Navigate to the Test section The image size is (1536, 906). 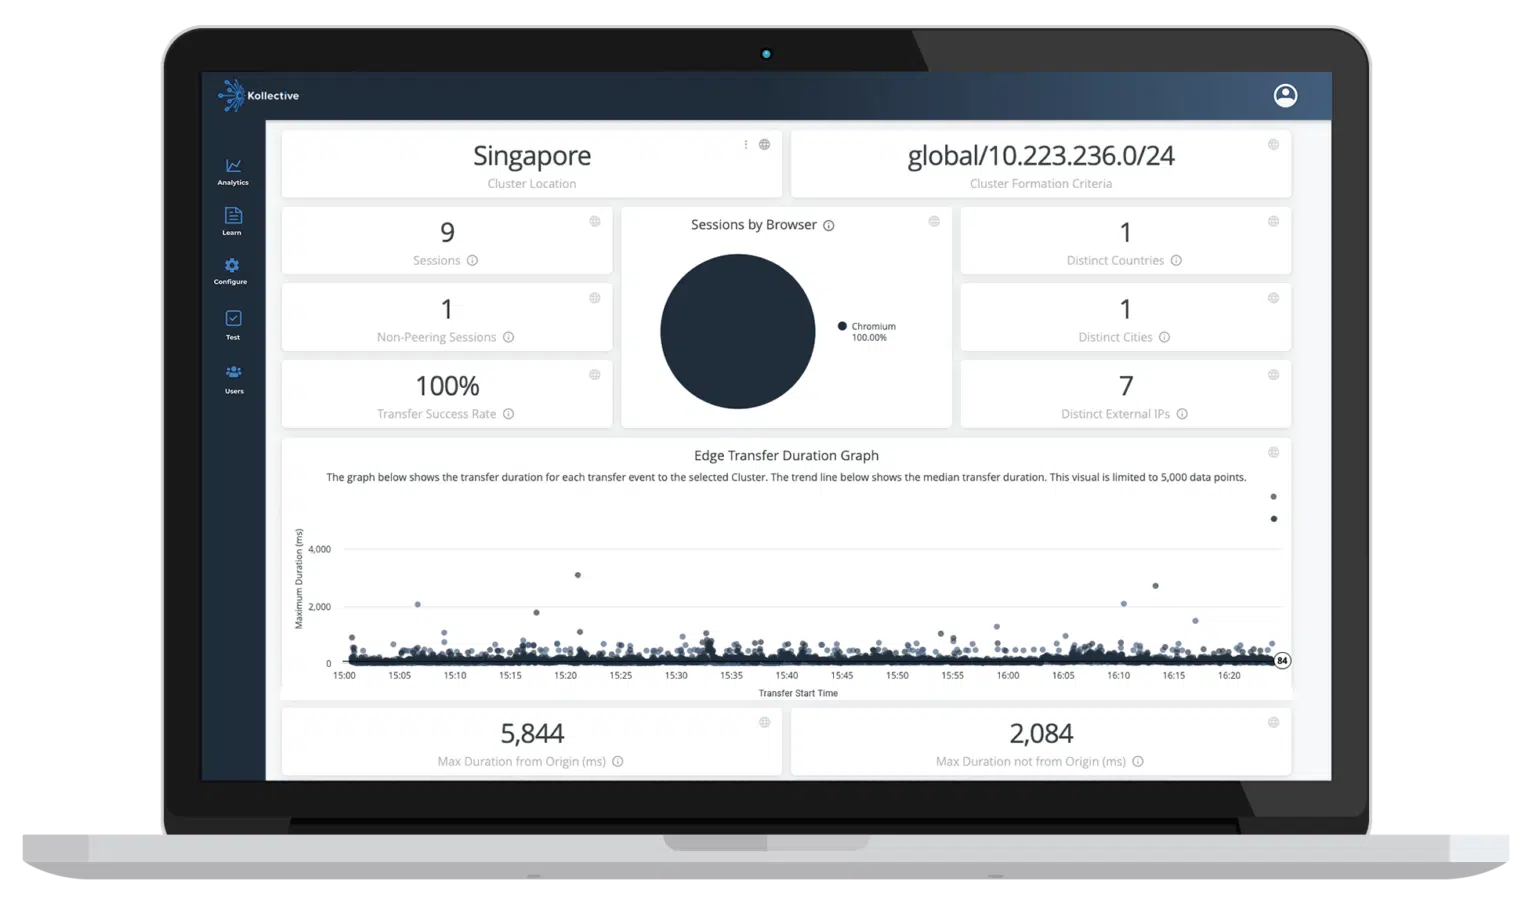233,326
